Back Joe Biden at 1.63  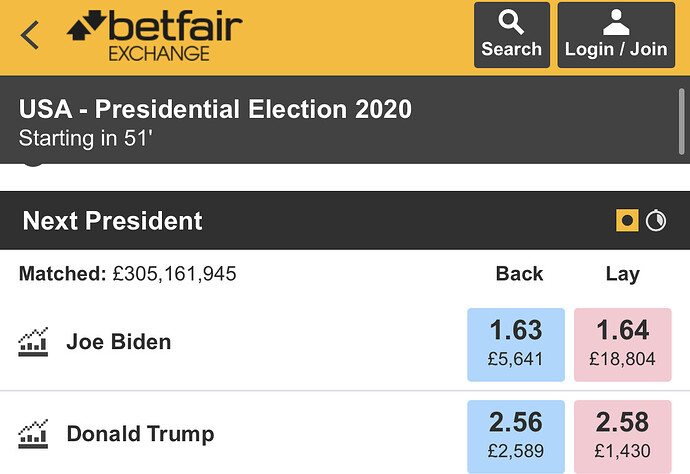click(x=516, y=344)
